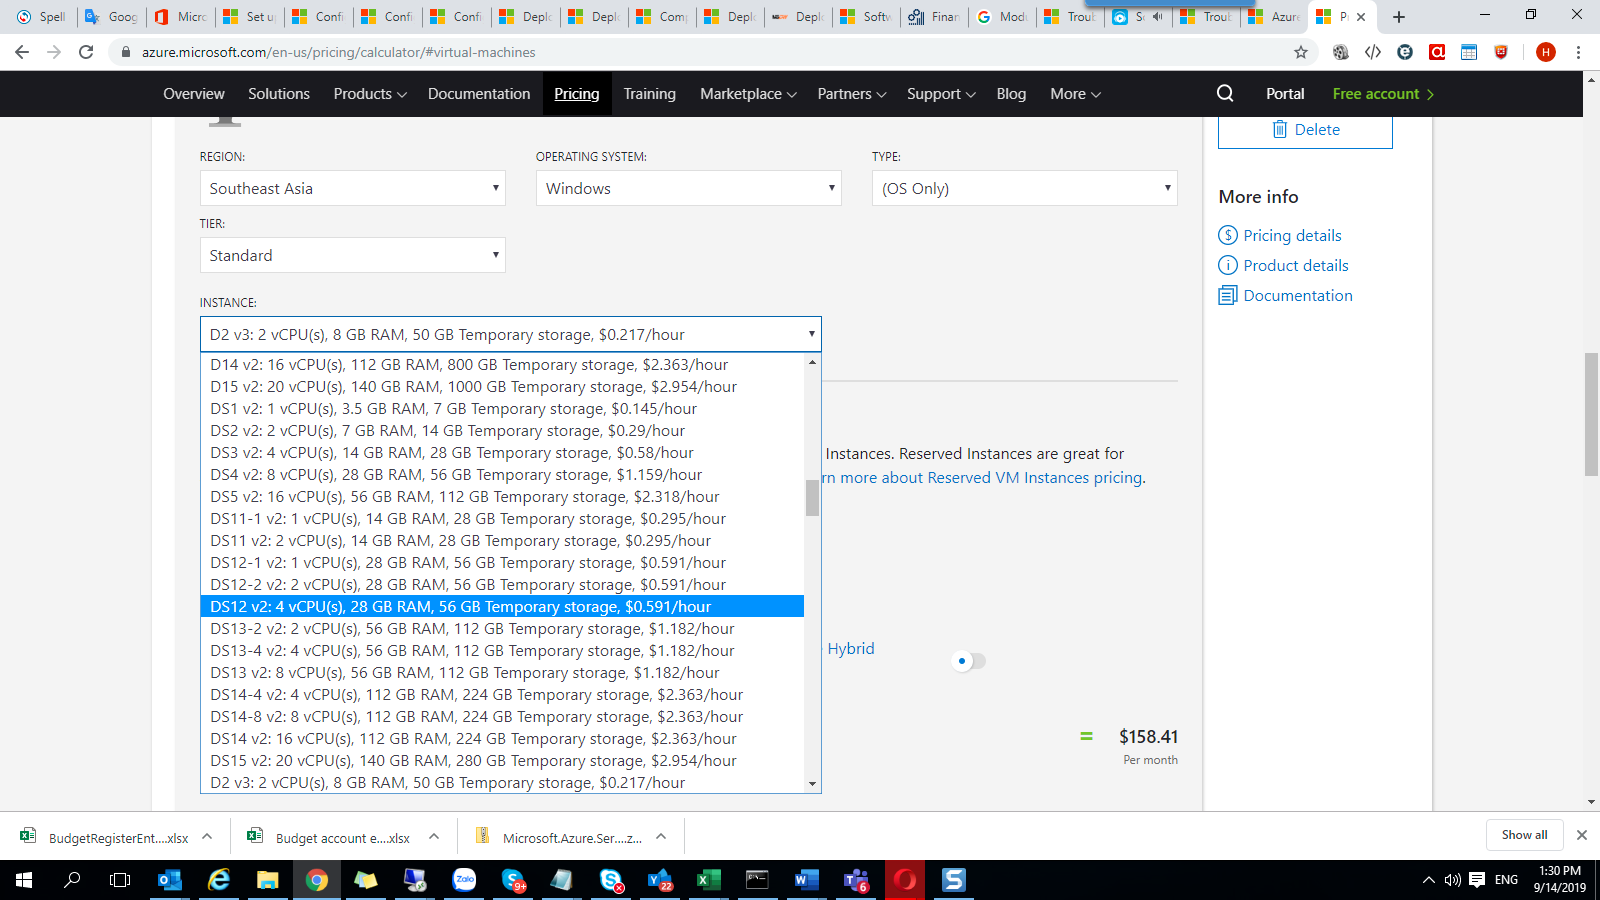Image resolution: width=1600 pixels, height=900 pixels.
Task: Bookmark this page with the star icon
Action: (1301, 52)
